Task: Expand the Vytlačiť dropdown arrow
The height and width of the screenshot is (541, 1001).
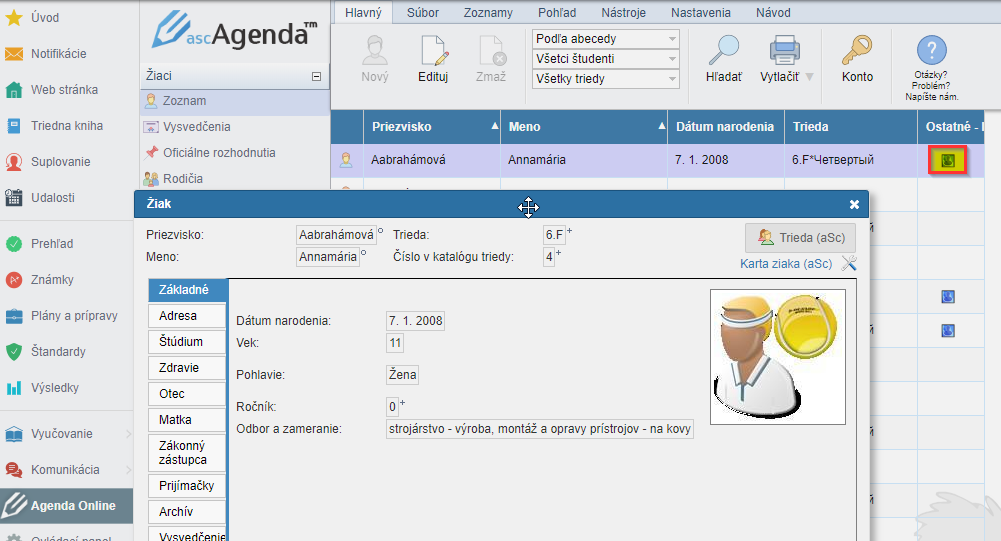Action: (809, 77)
